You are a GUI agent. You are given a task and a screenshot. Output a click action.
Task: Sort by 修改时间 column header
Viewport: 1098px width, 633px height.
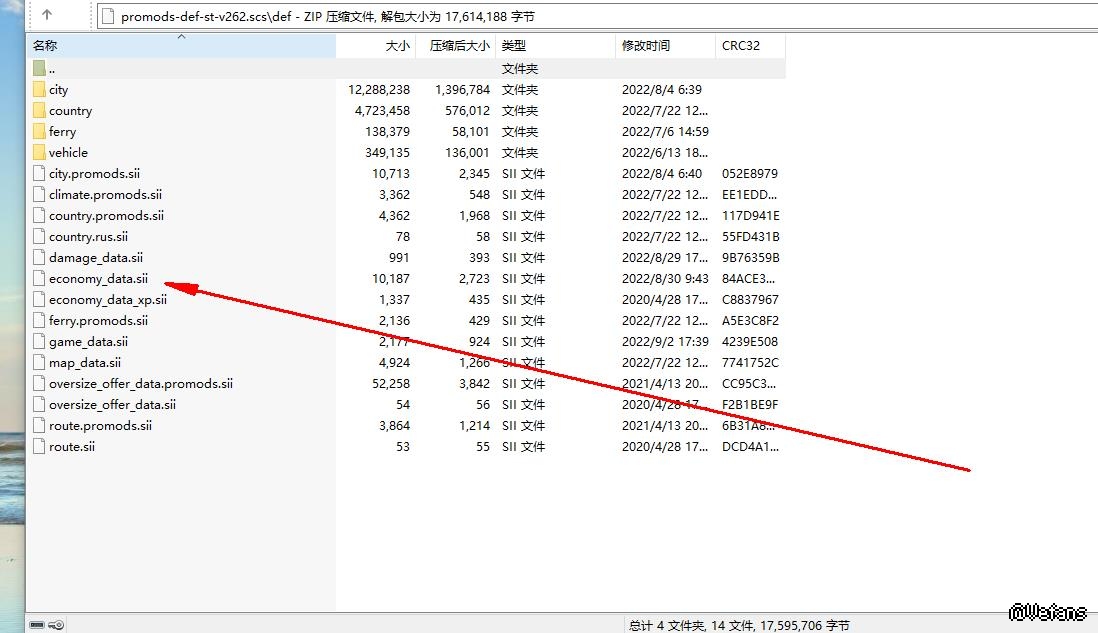646,46
